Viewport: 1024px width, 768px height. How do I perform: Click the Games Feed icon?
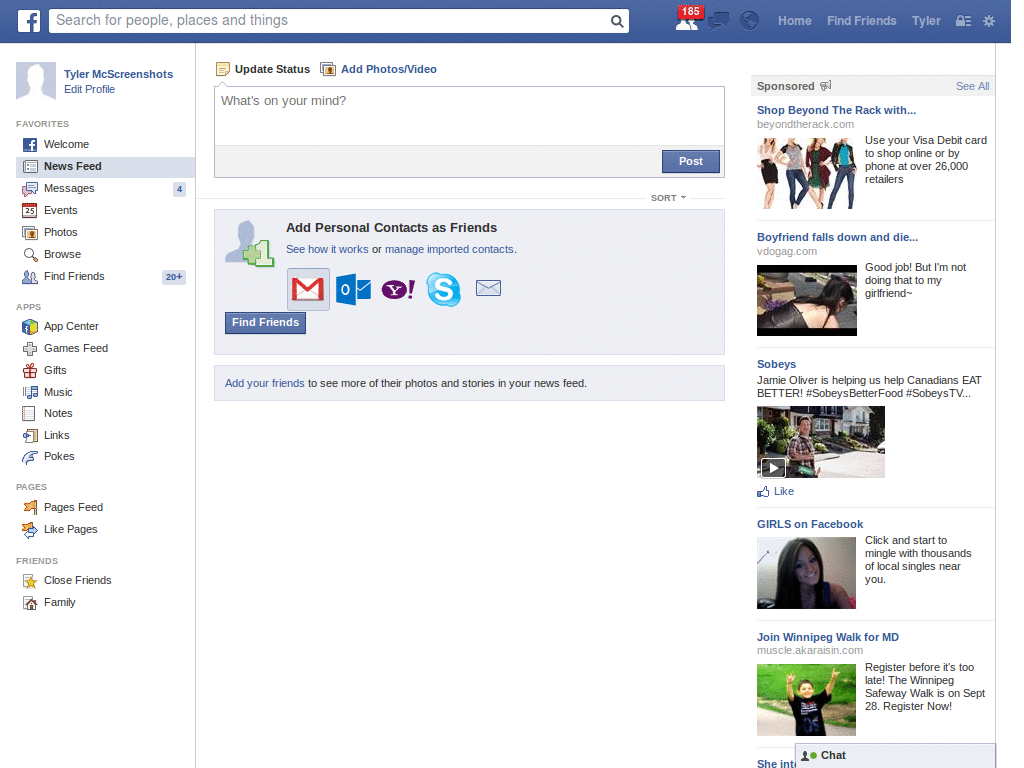pos(30,349)
